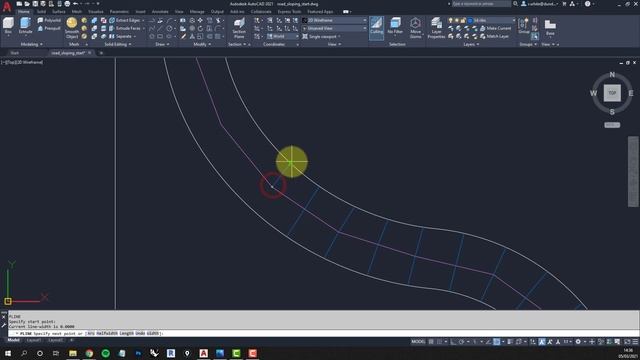This screenshot has height=360, width=640.
Task: Close the road_sloping_start drawing tab
Action: 90,53
